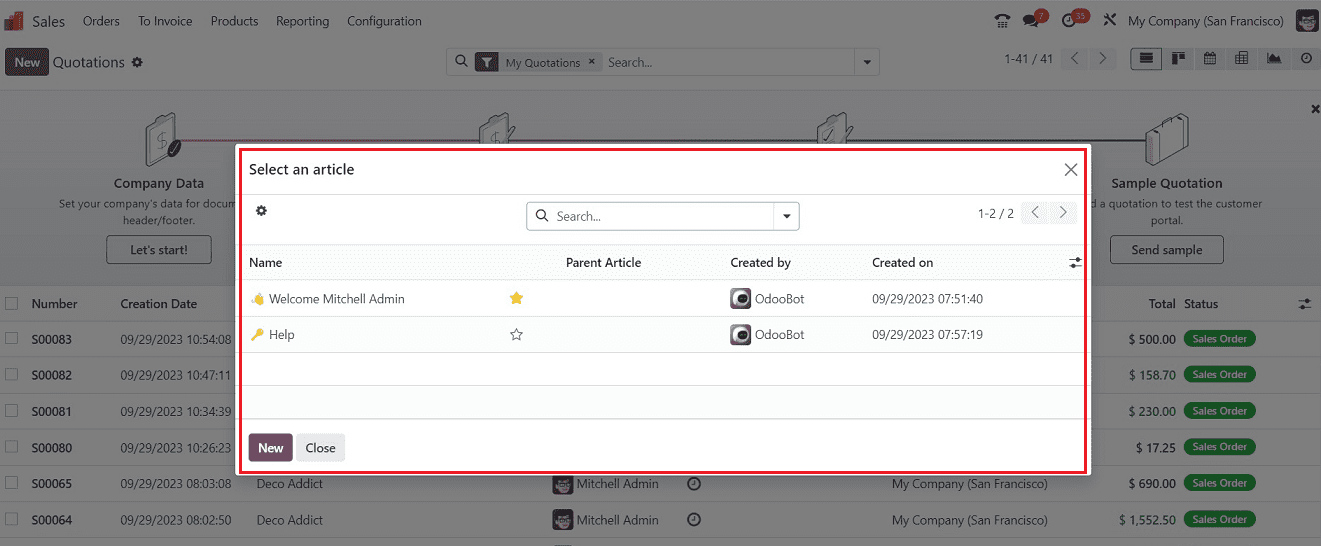Viewport: 1321px width, 546px height.
Task: Click the magnifier icon in dialog search
Action: 542,216
